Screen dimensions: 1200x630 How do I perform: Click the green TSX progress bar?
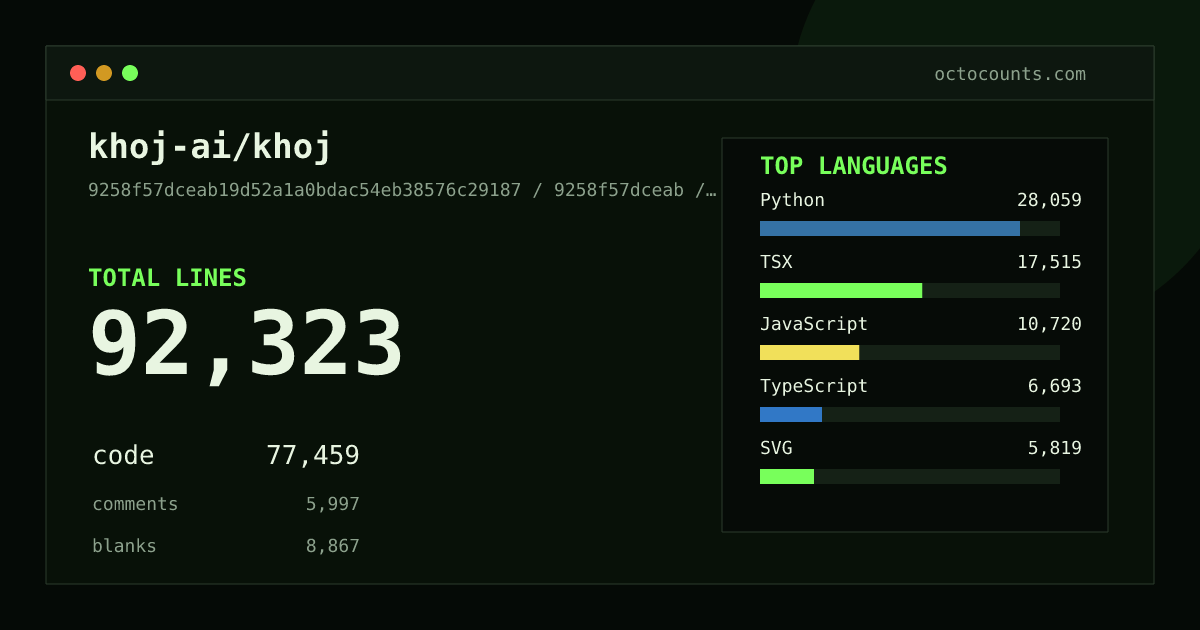point(841,290)
